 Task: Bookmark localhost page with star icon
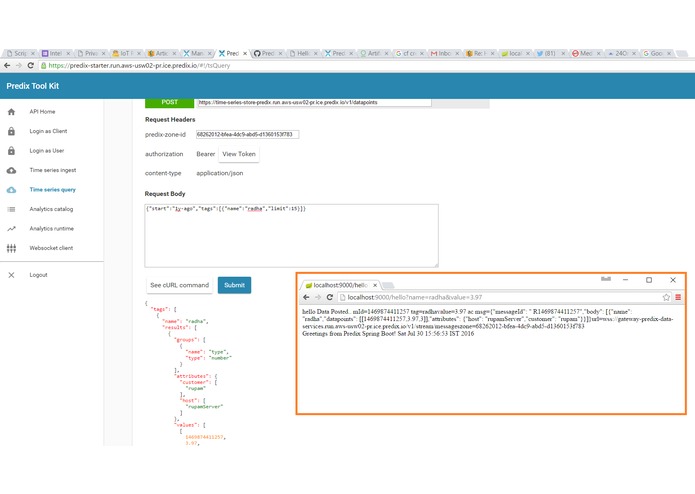pos(666,297)
